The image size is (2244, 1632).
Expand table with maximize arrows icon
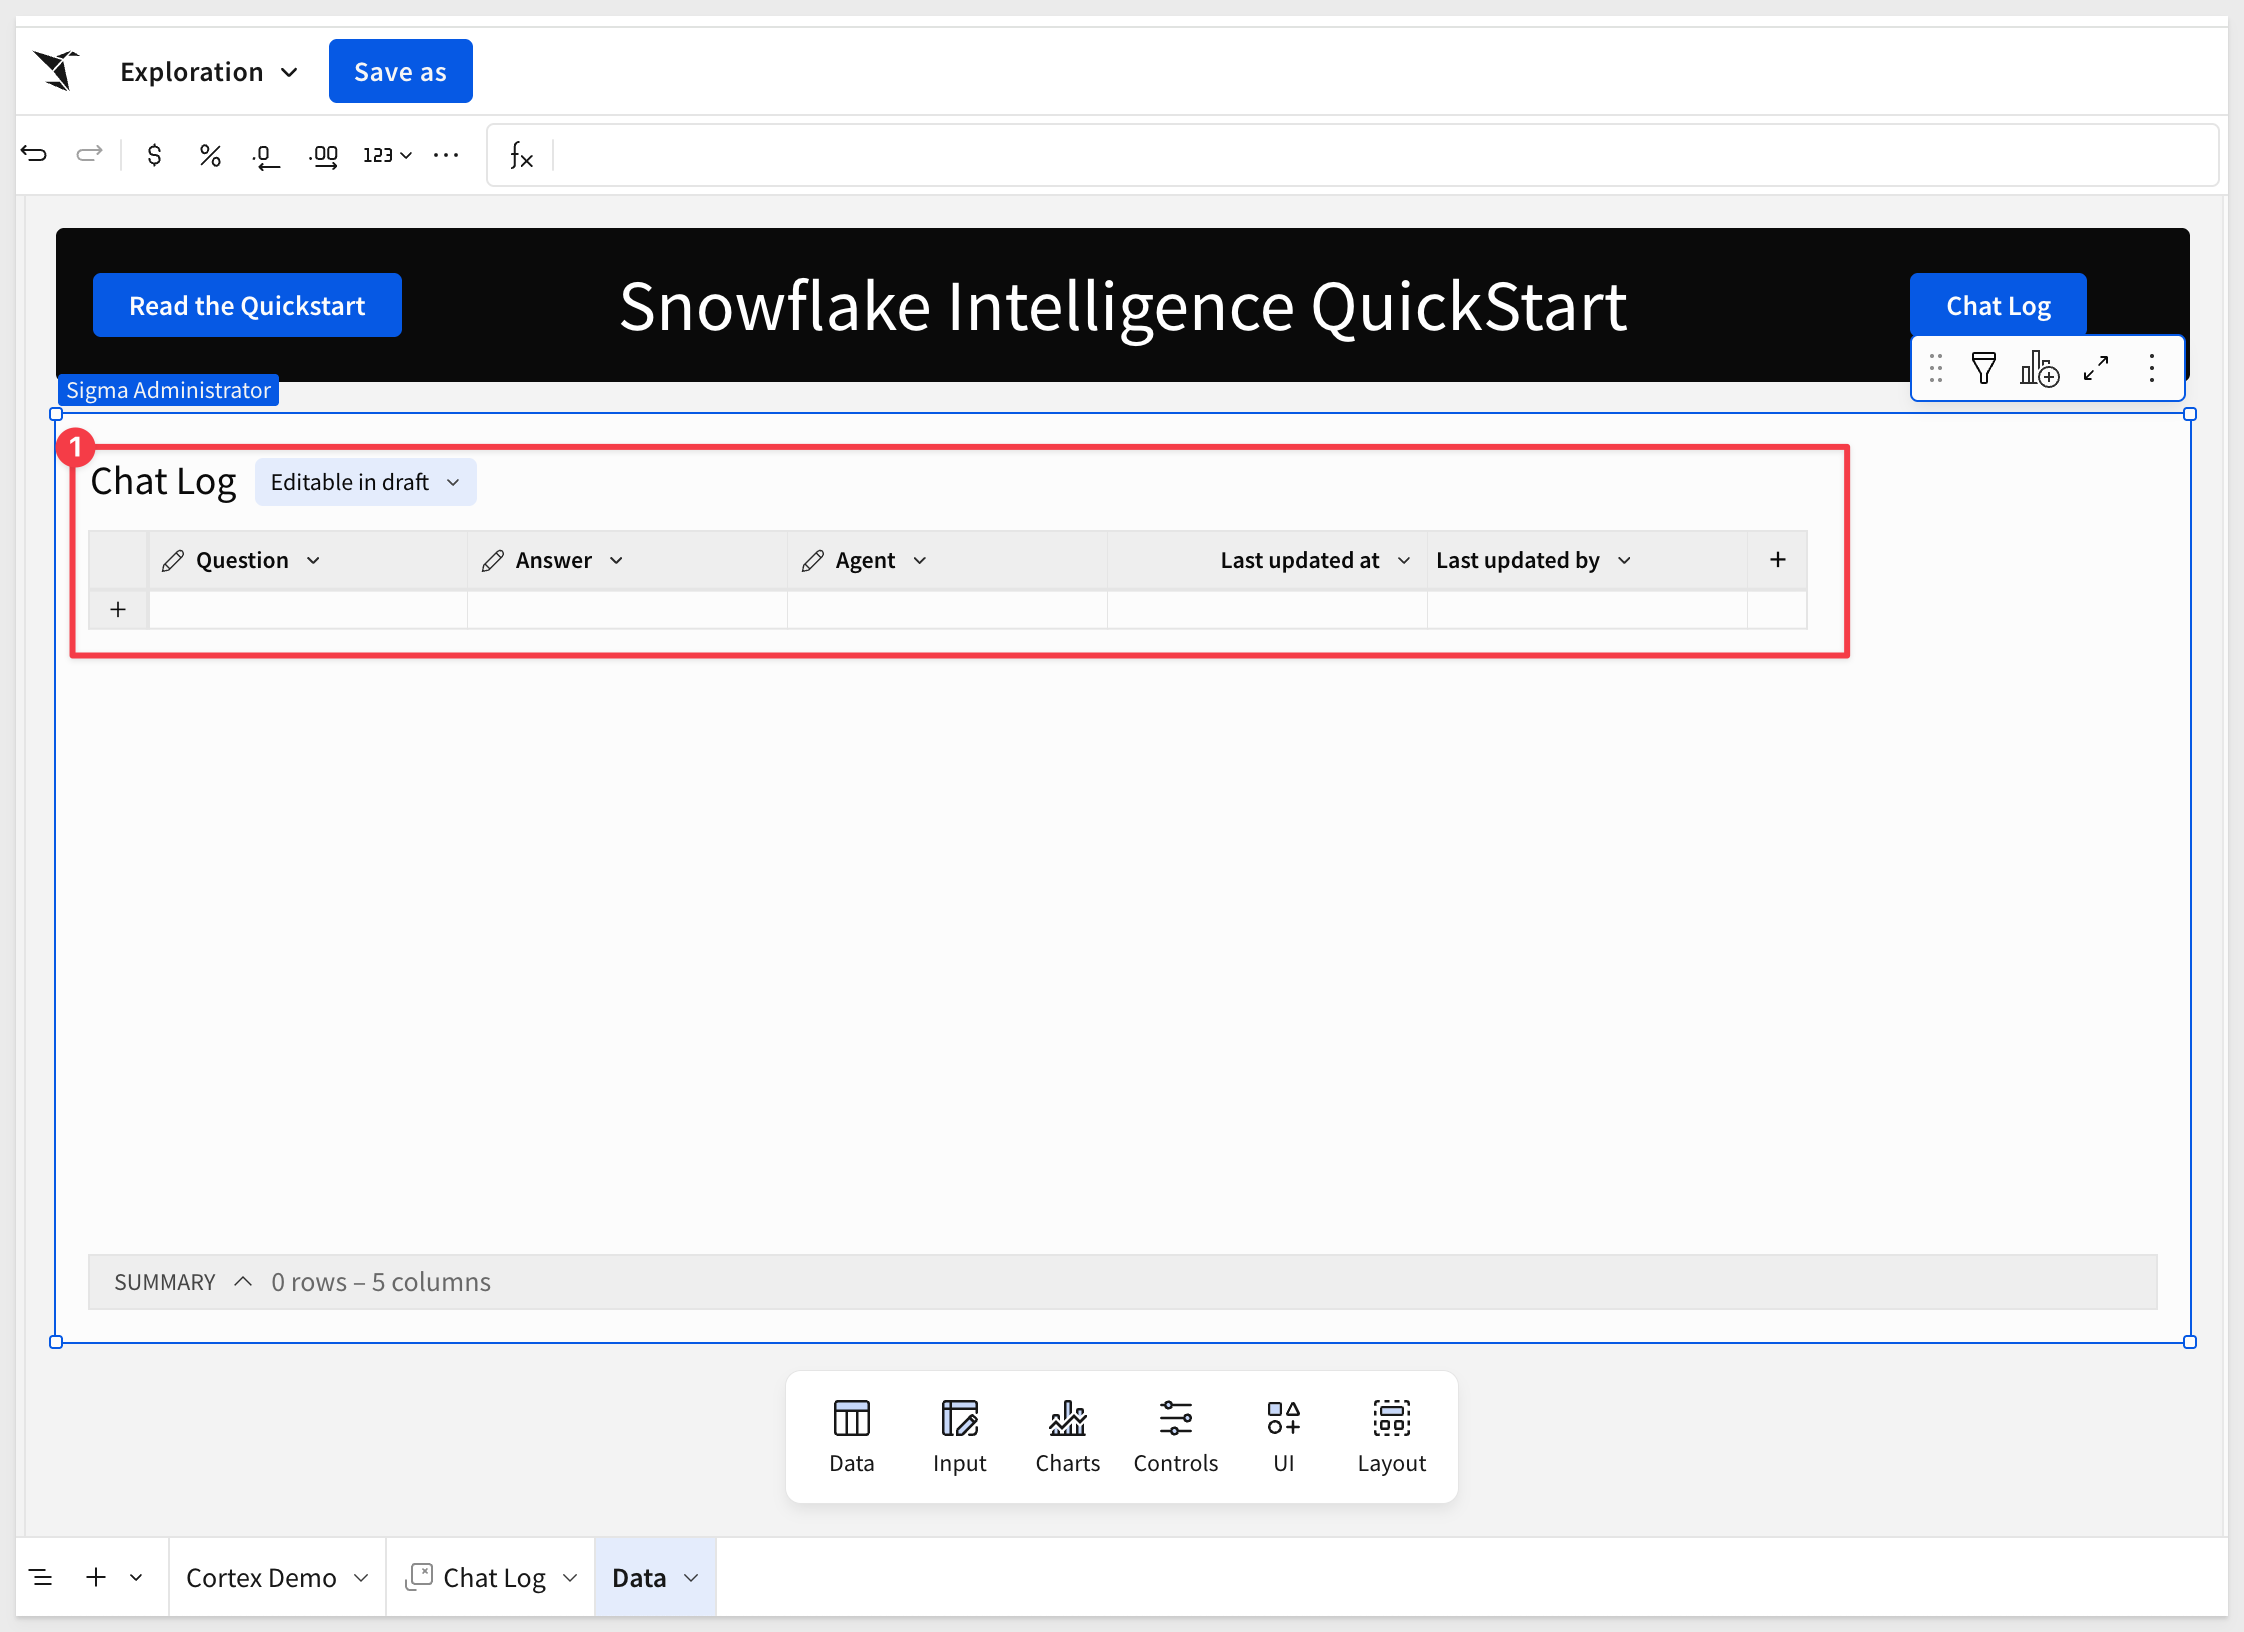(2096, 369)
